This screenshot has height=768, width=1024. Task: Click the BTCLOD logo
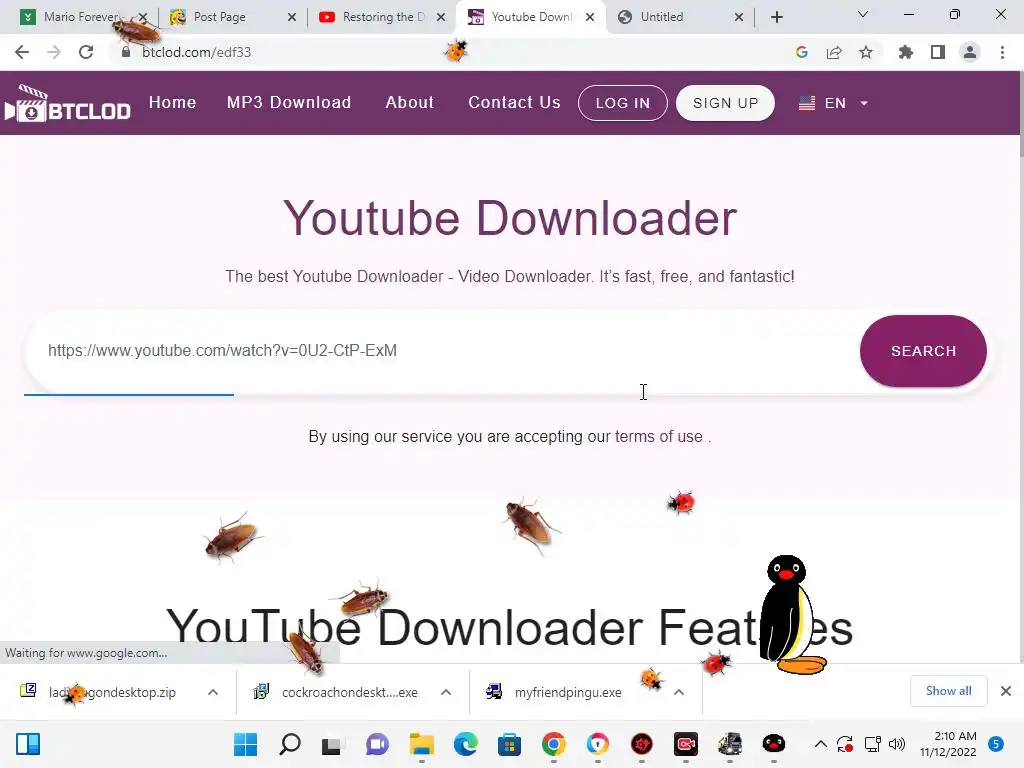tap(67, 104)
